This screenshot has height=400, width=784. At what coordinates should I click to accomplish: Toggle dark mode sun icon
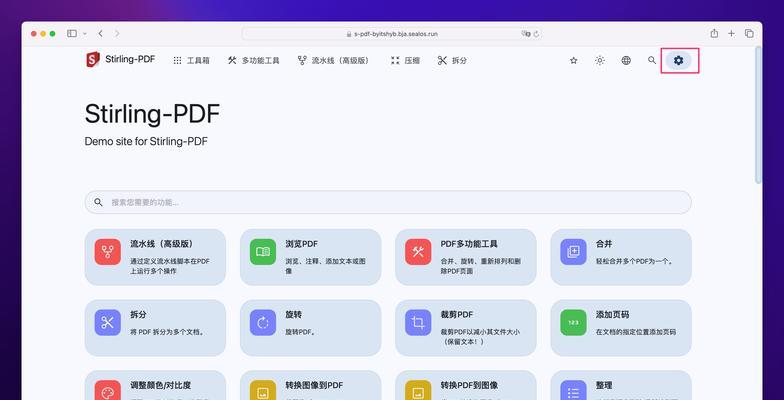(x=600, y=60)
